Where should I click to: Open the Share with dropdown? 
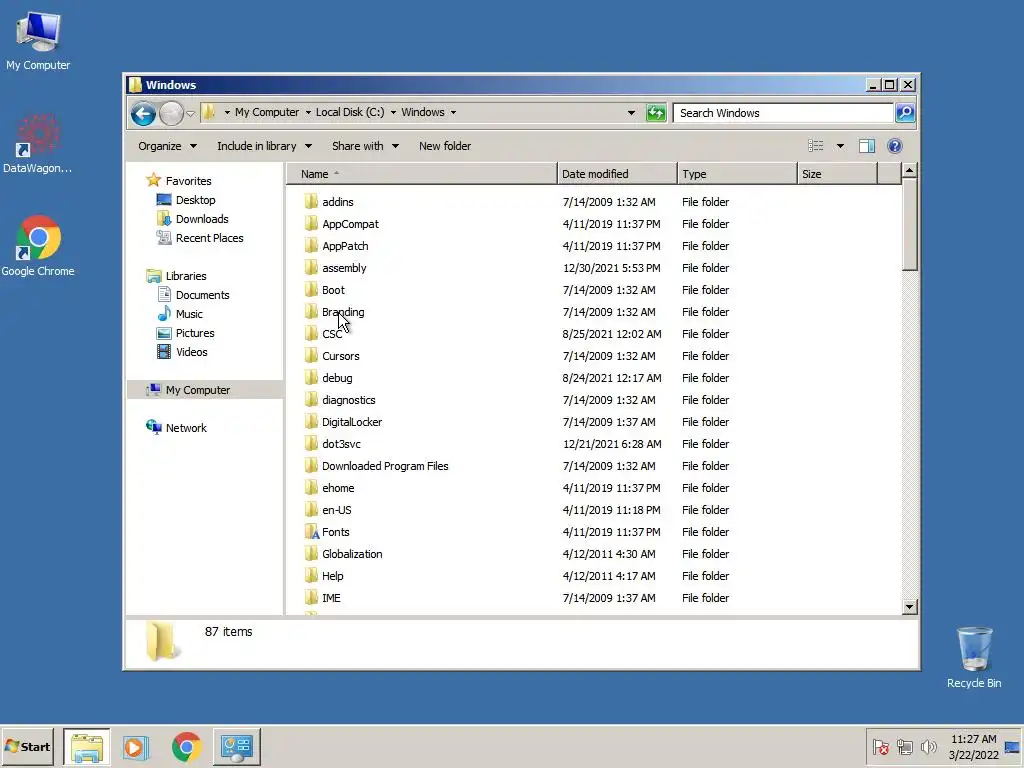click(x=365, y=146)
